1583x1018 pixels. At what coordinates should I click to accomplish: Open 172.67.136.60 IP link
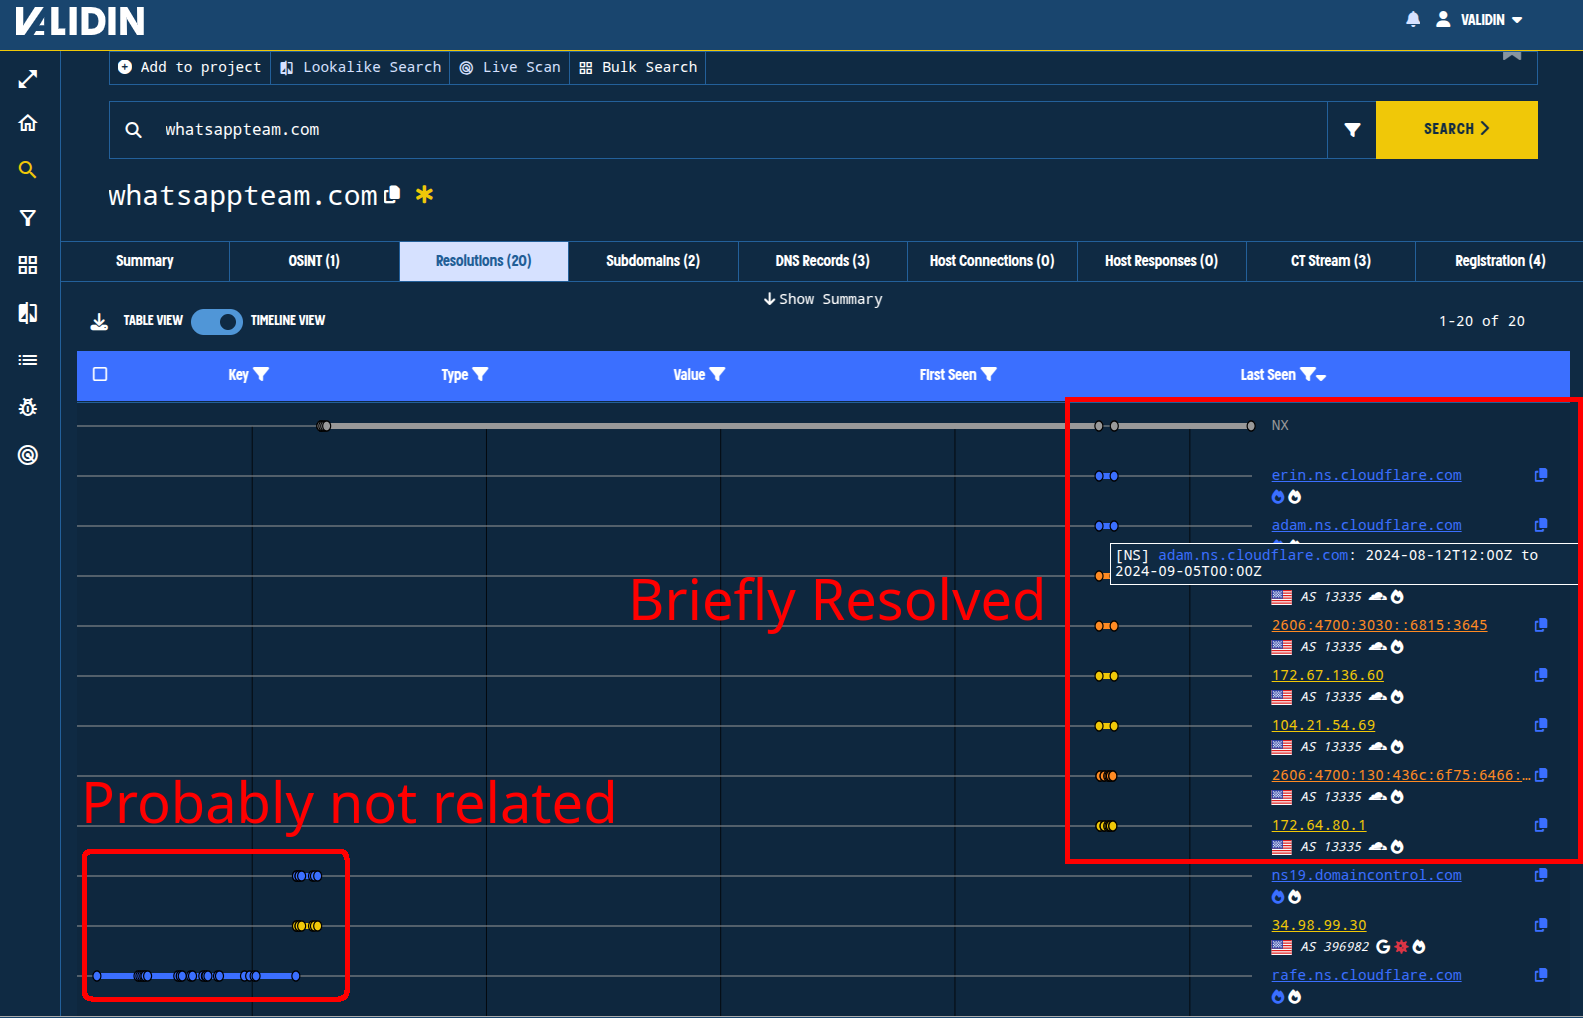pyautogui.click(x=1327, y=675)
